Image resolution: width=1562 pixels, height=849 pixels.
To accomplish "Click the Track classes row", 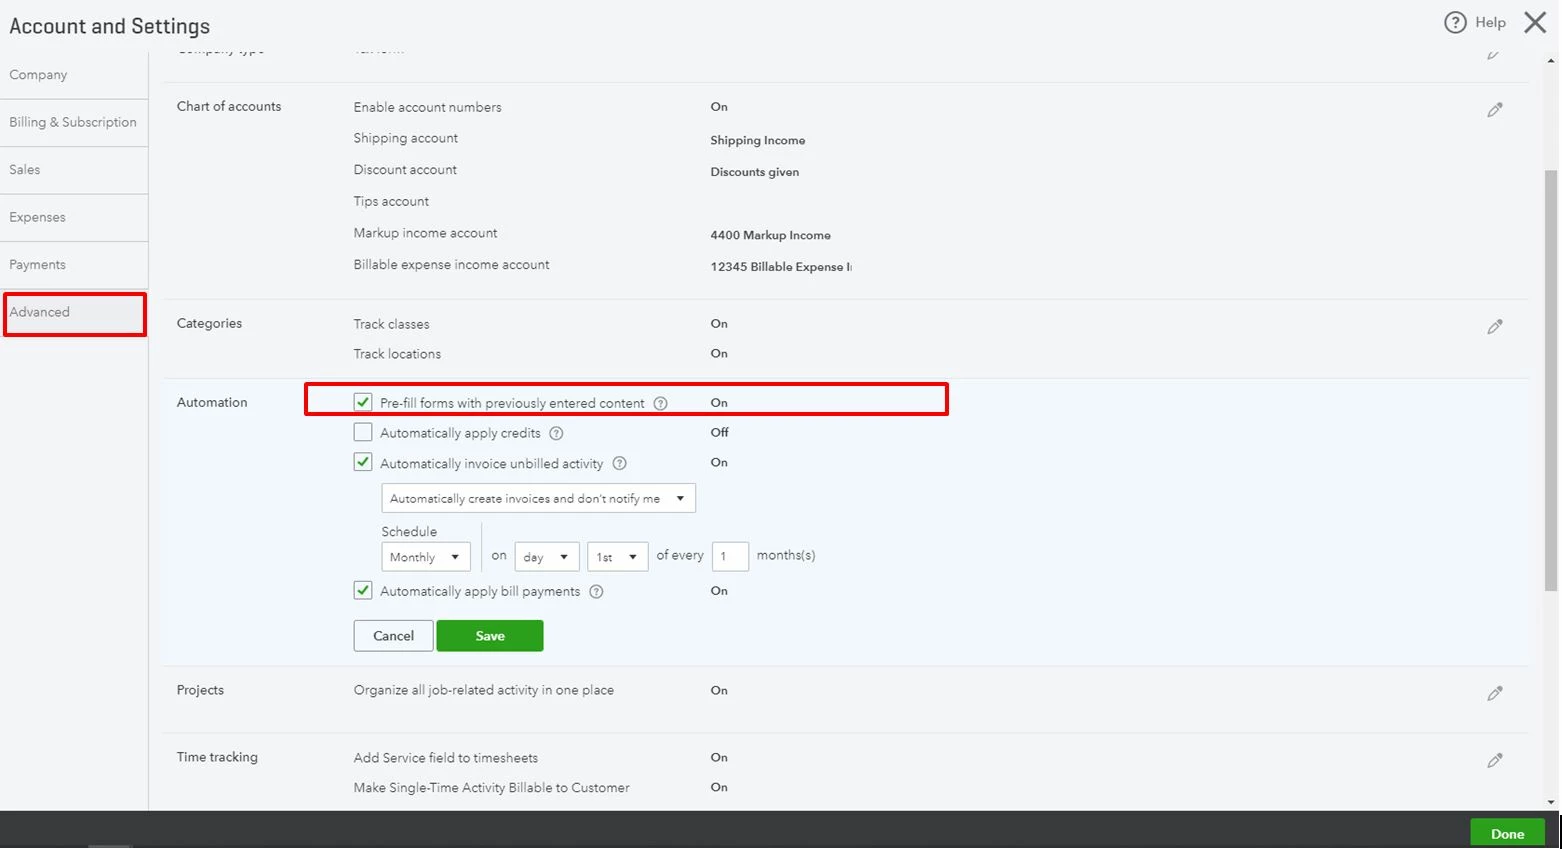I will (540, 324).
